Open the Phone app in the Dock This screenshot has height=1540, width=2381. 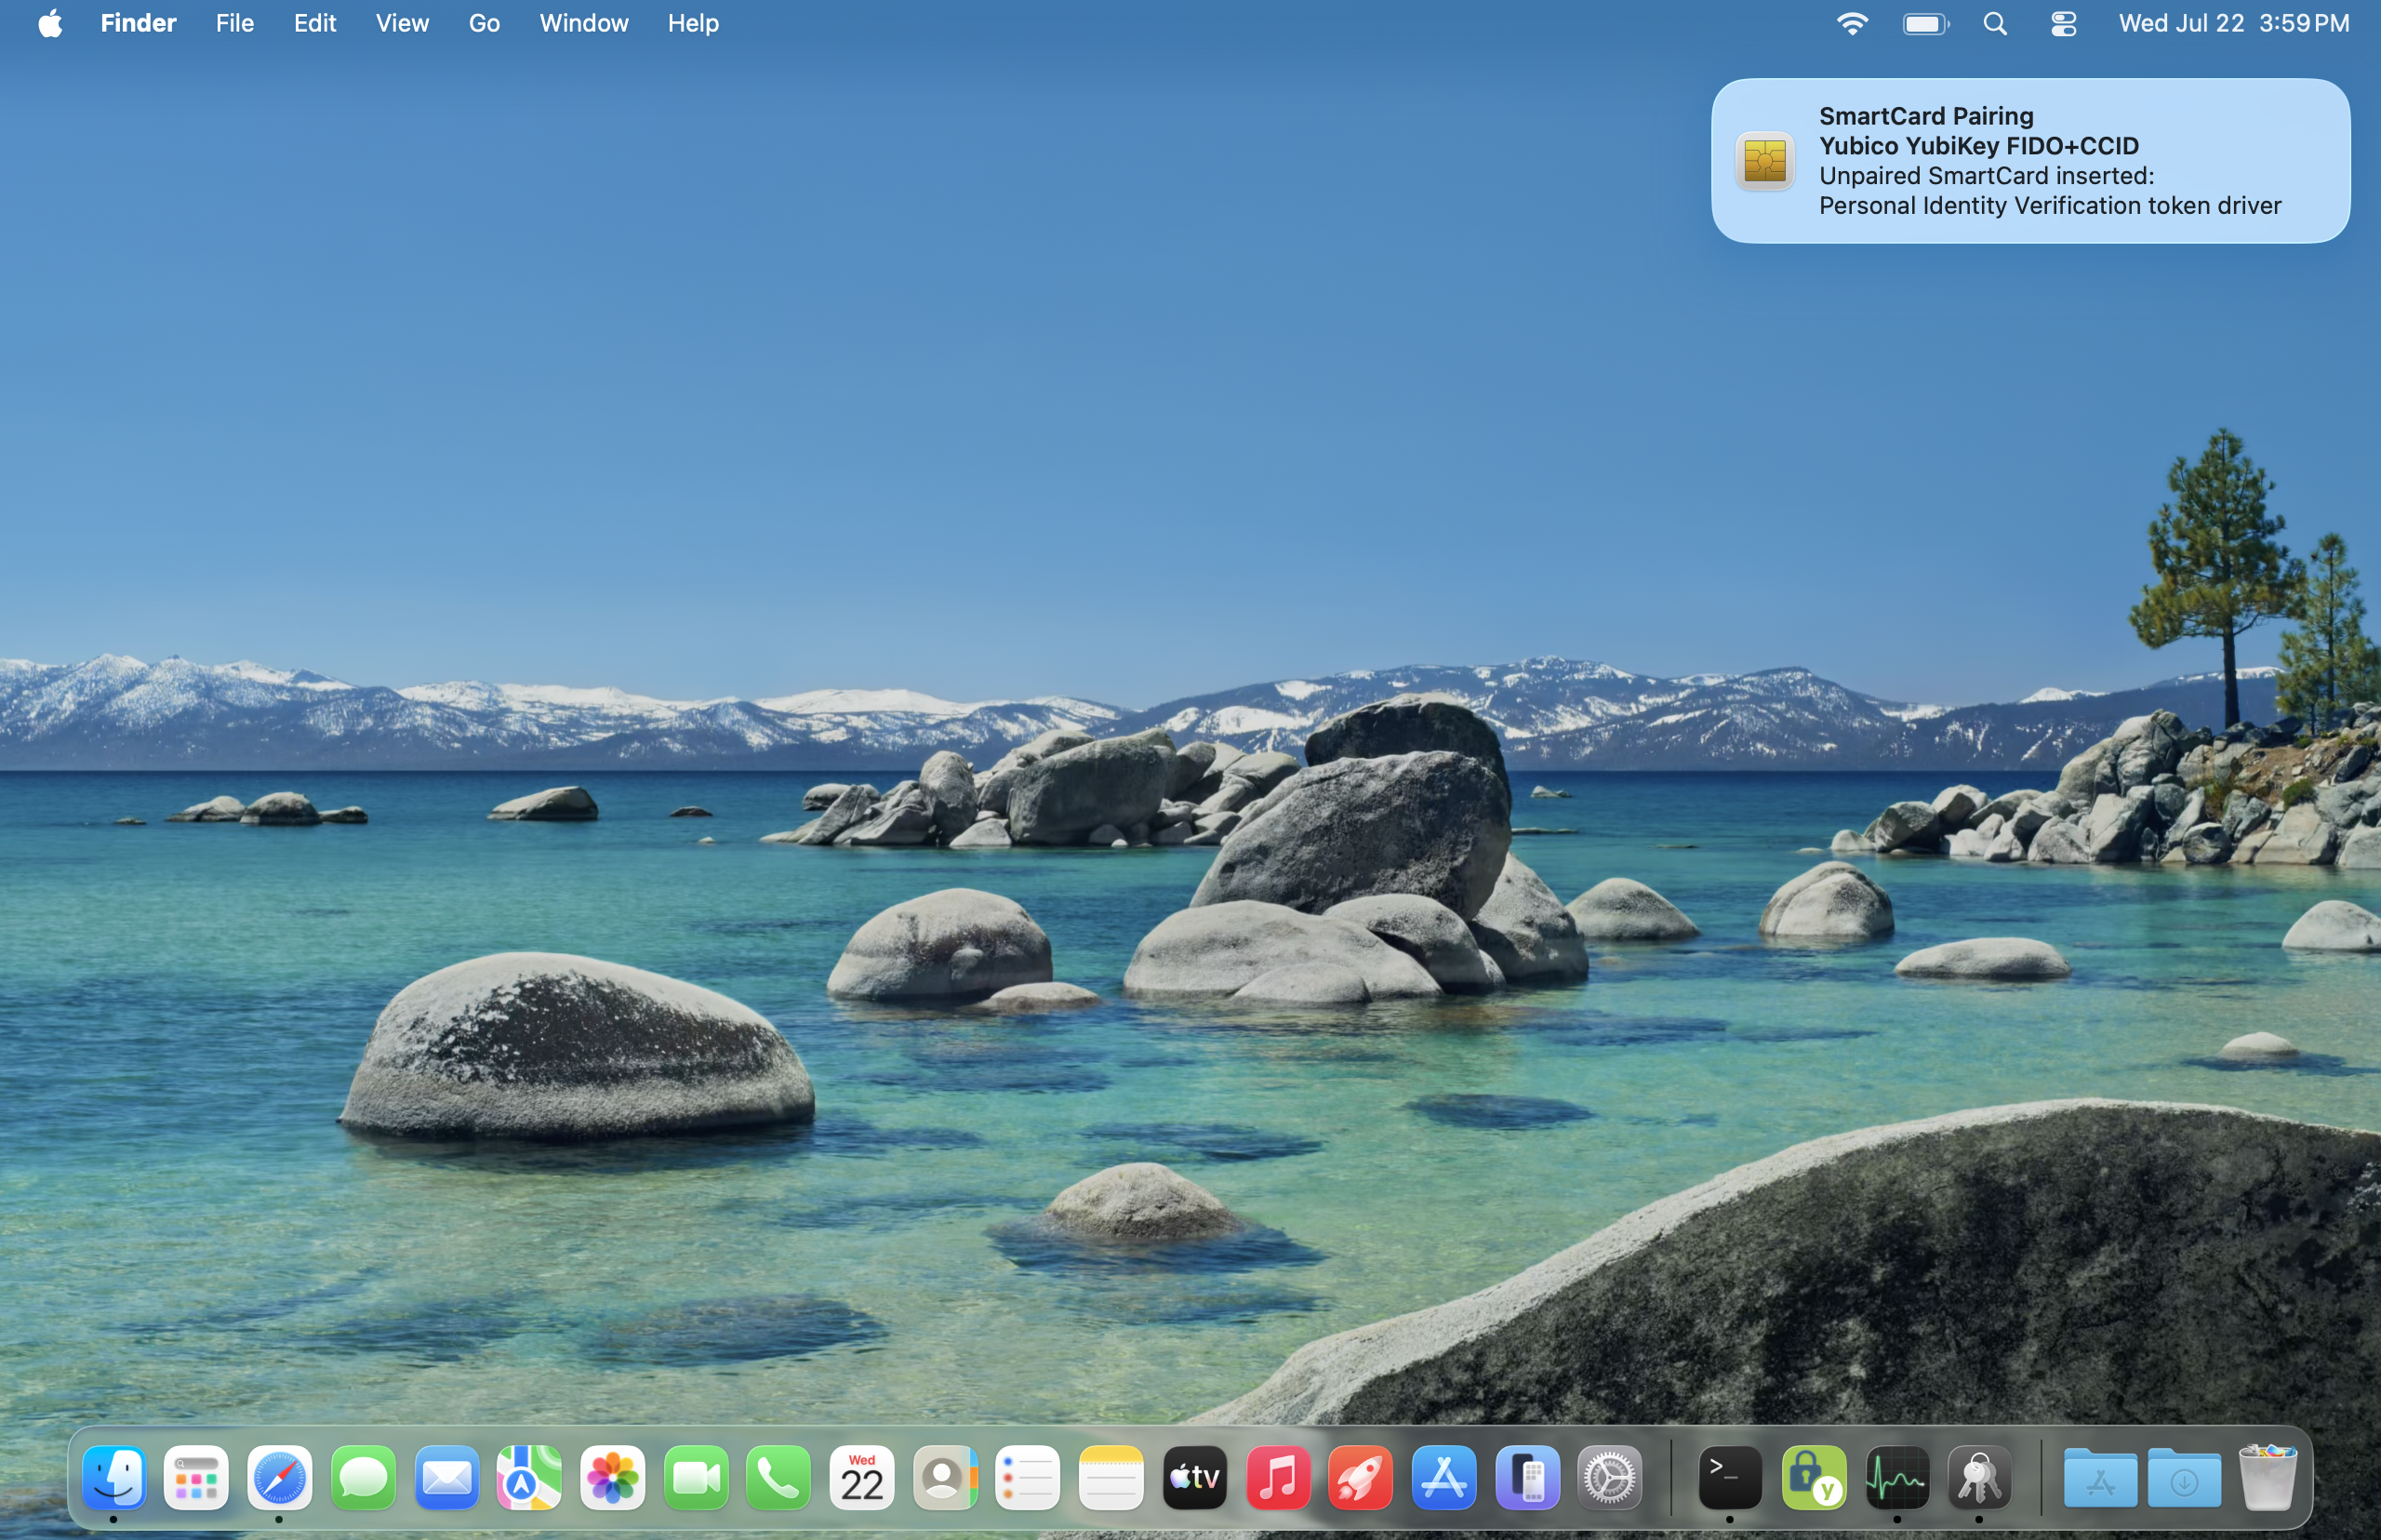pos(779,1477)
